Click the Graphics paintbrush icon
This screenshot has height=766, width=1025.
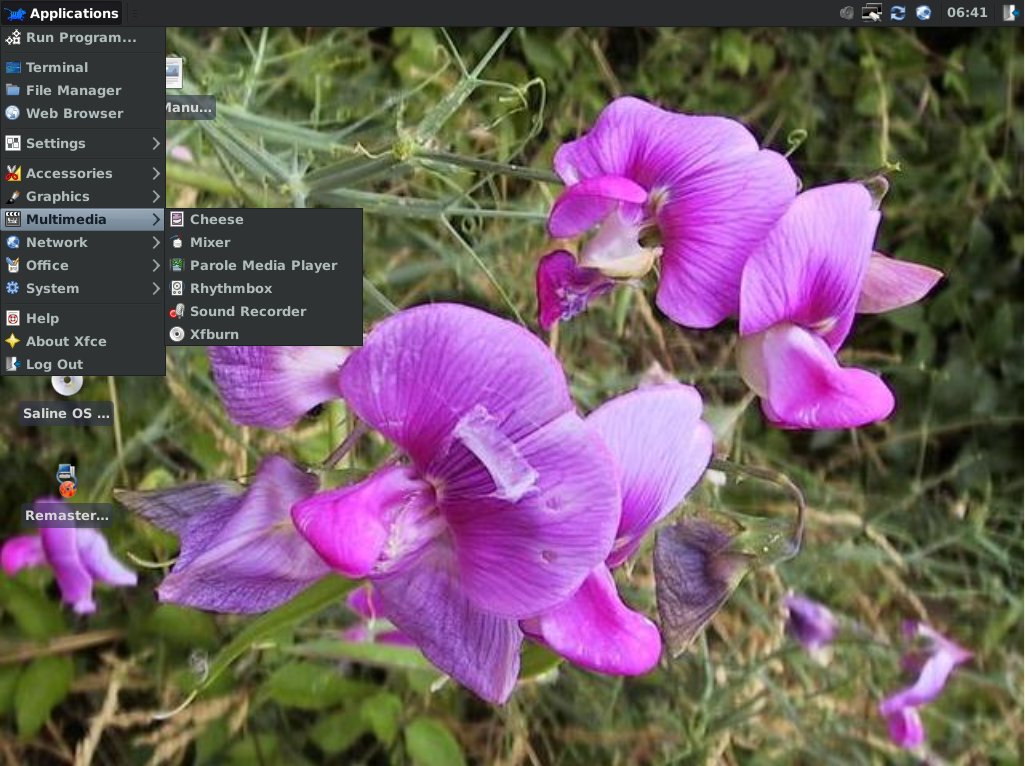click(x=12, y=196)
